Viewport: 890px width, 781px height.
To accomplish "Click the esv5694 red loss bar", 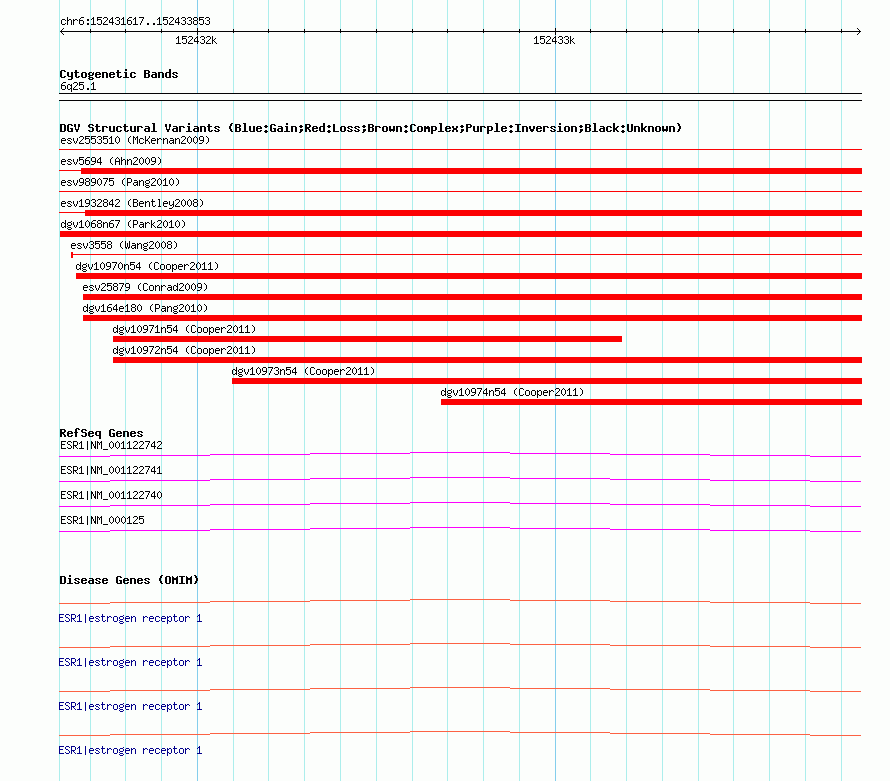I will pyautogui.click(x=471, y=171).
